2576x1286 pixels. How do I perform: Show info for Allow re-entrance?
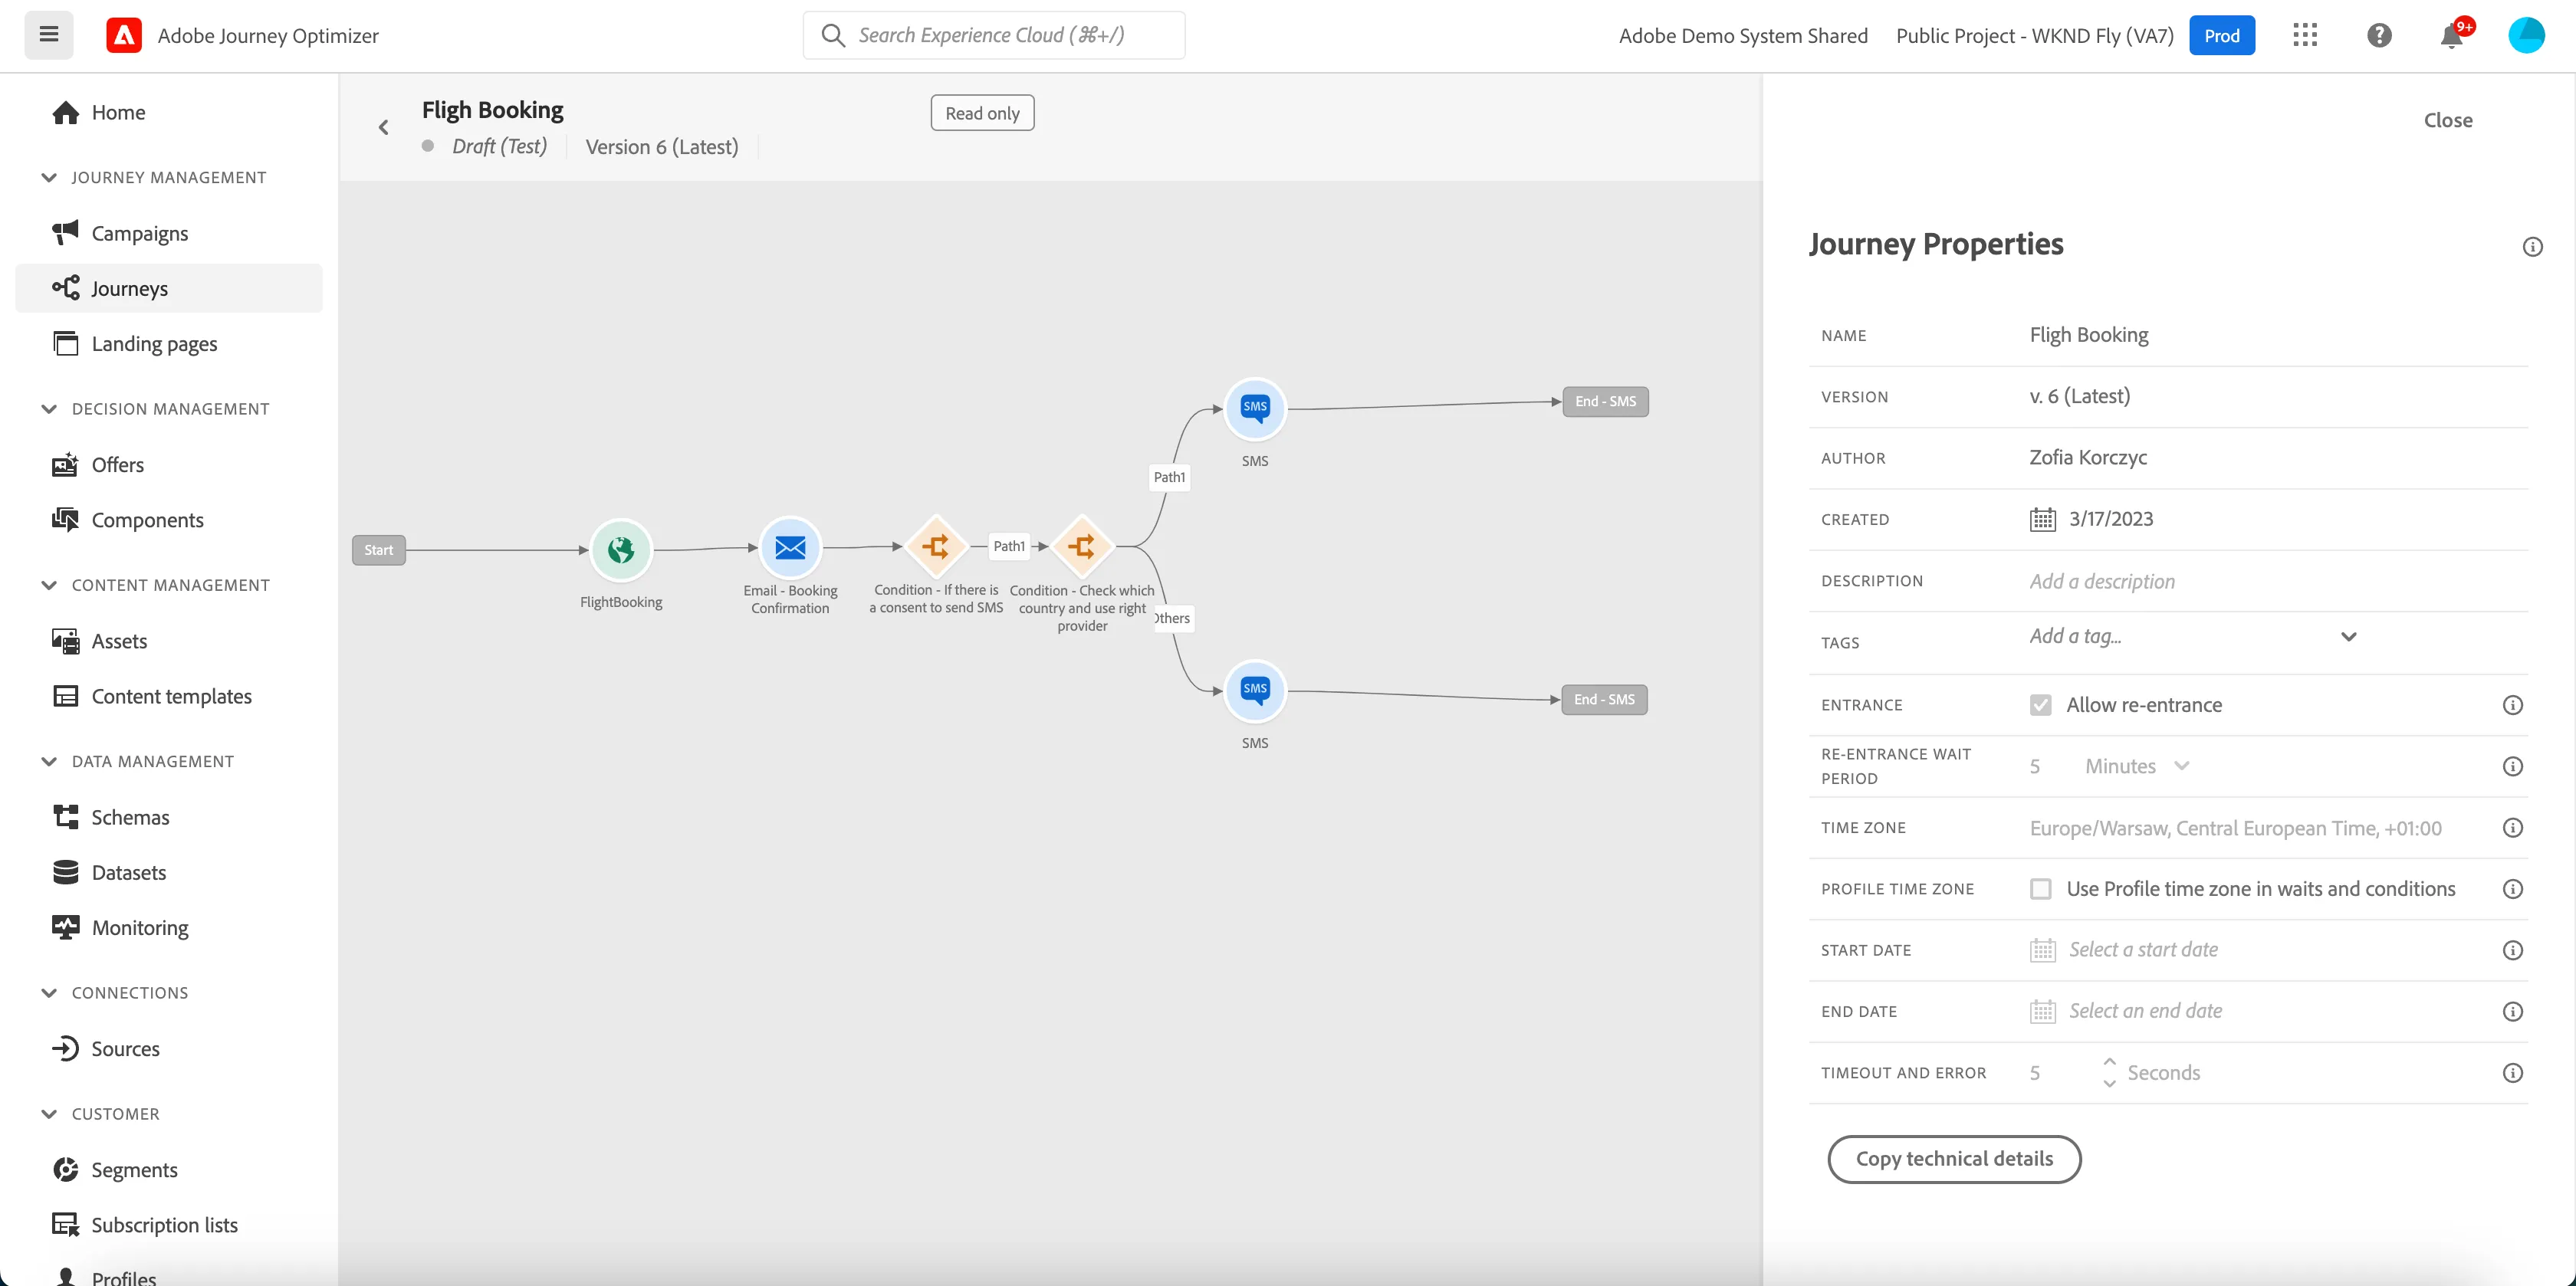(x=2512, y=705)
